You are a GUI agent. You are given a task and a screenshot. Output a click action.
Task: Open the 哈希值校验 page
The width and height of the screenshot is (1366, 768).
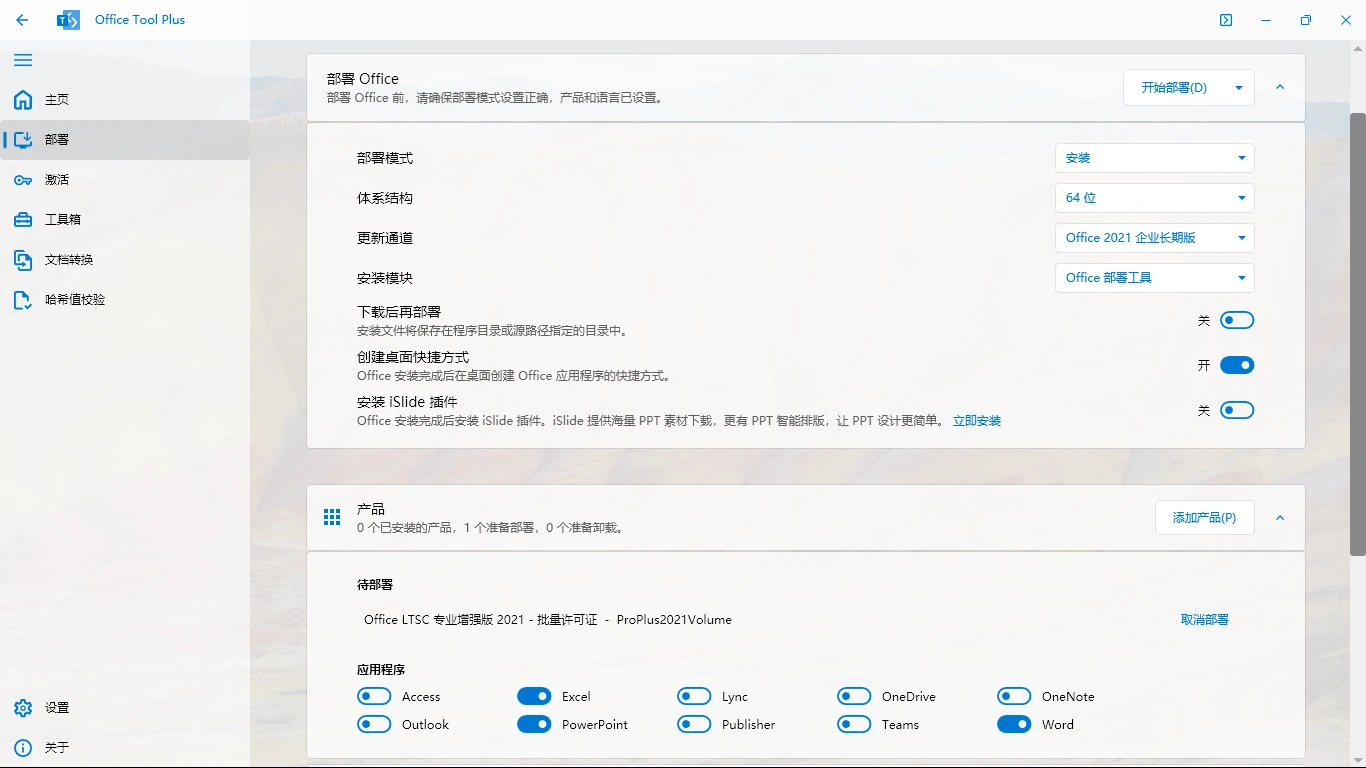click(125, 300)
